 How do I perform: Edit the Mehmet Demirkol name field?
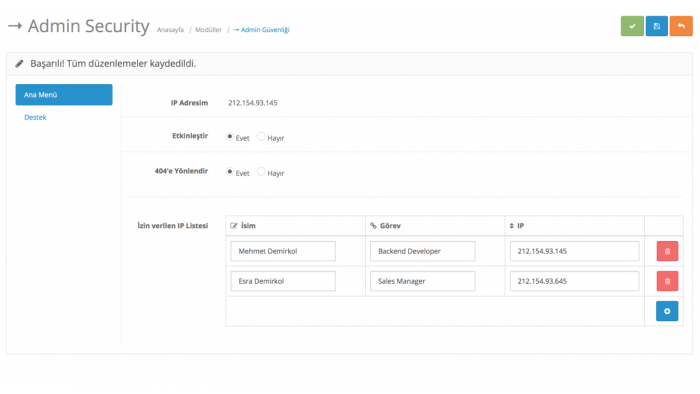click(283, 251)
